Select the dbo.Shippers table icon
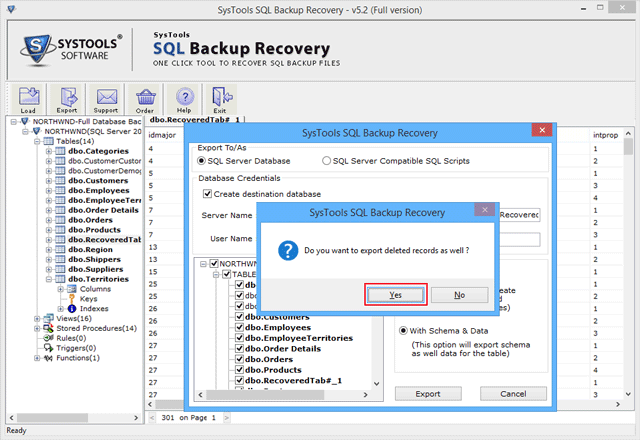 (60, 259)
